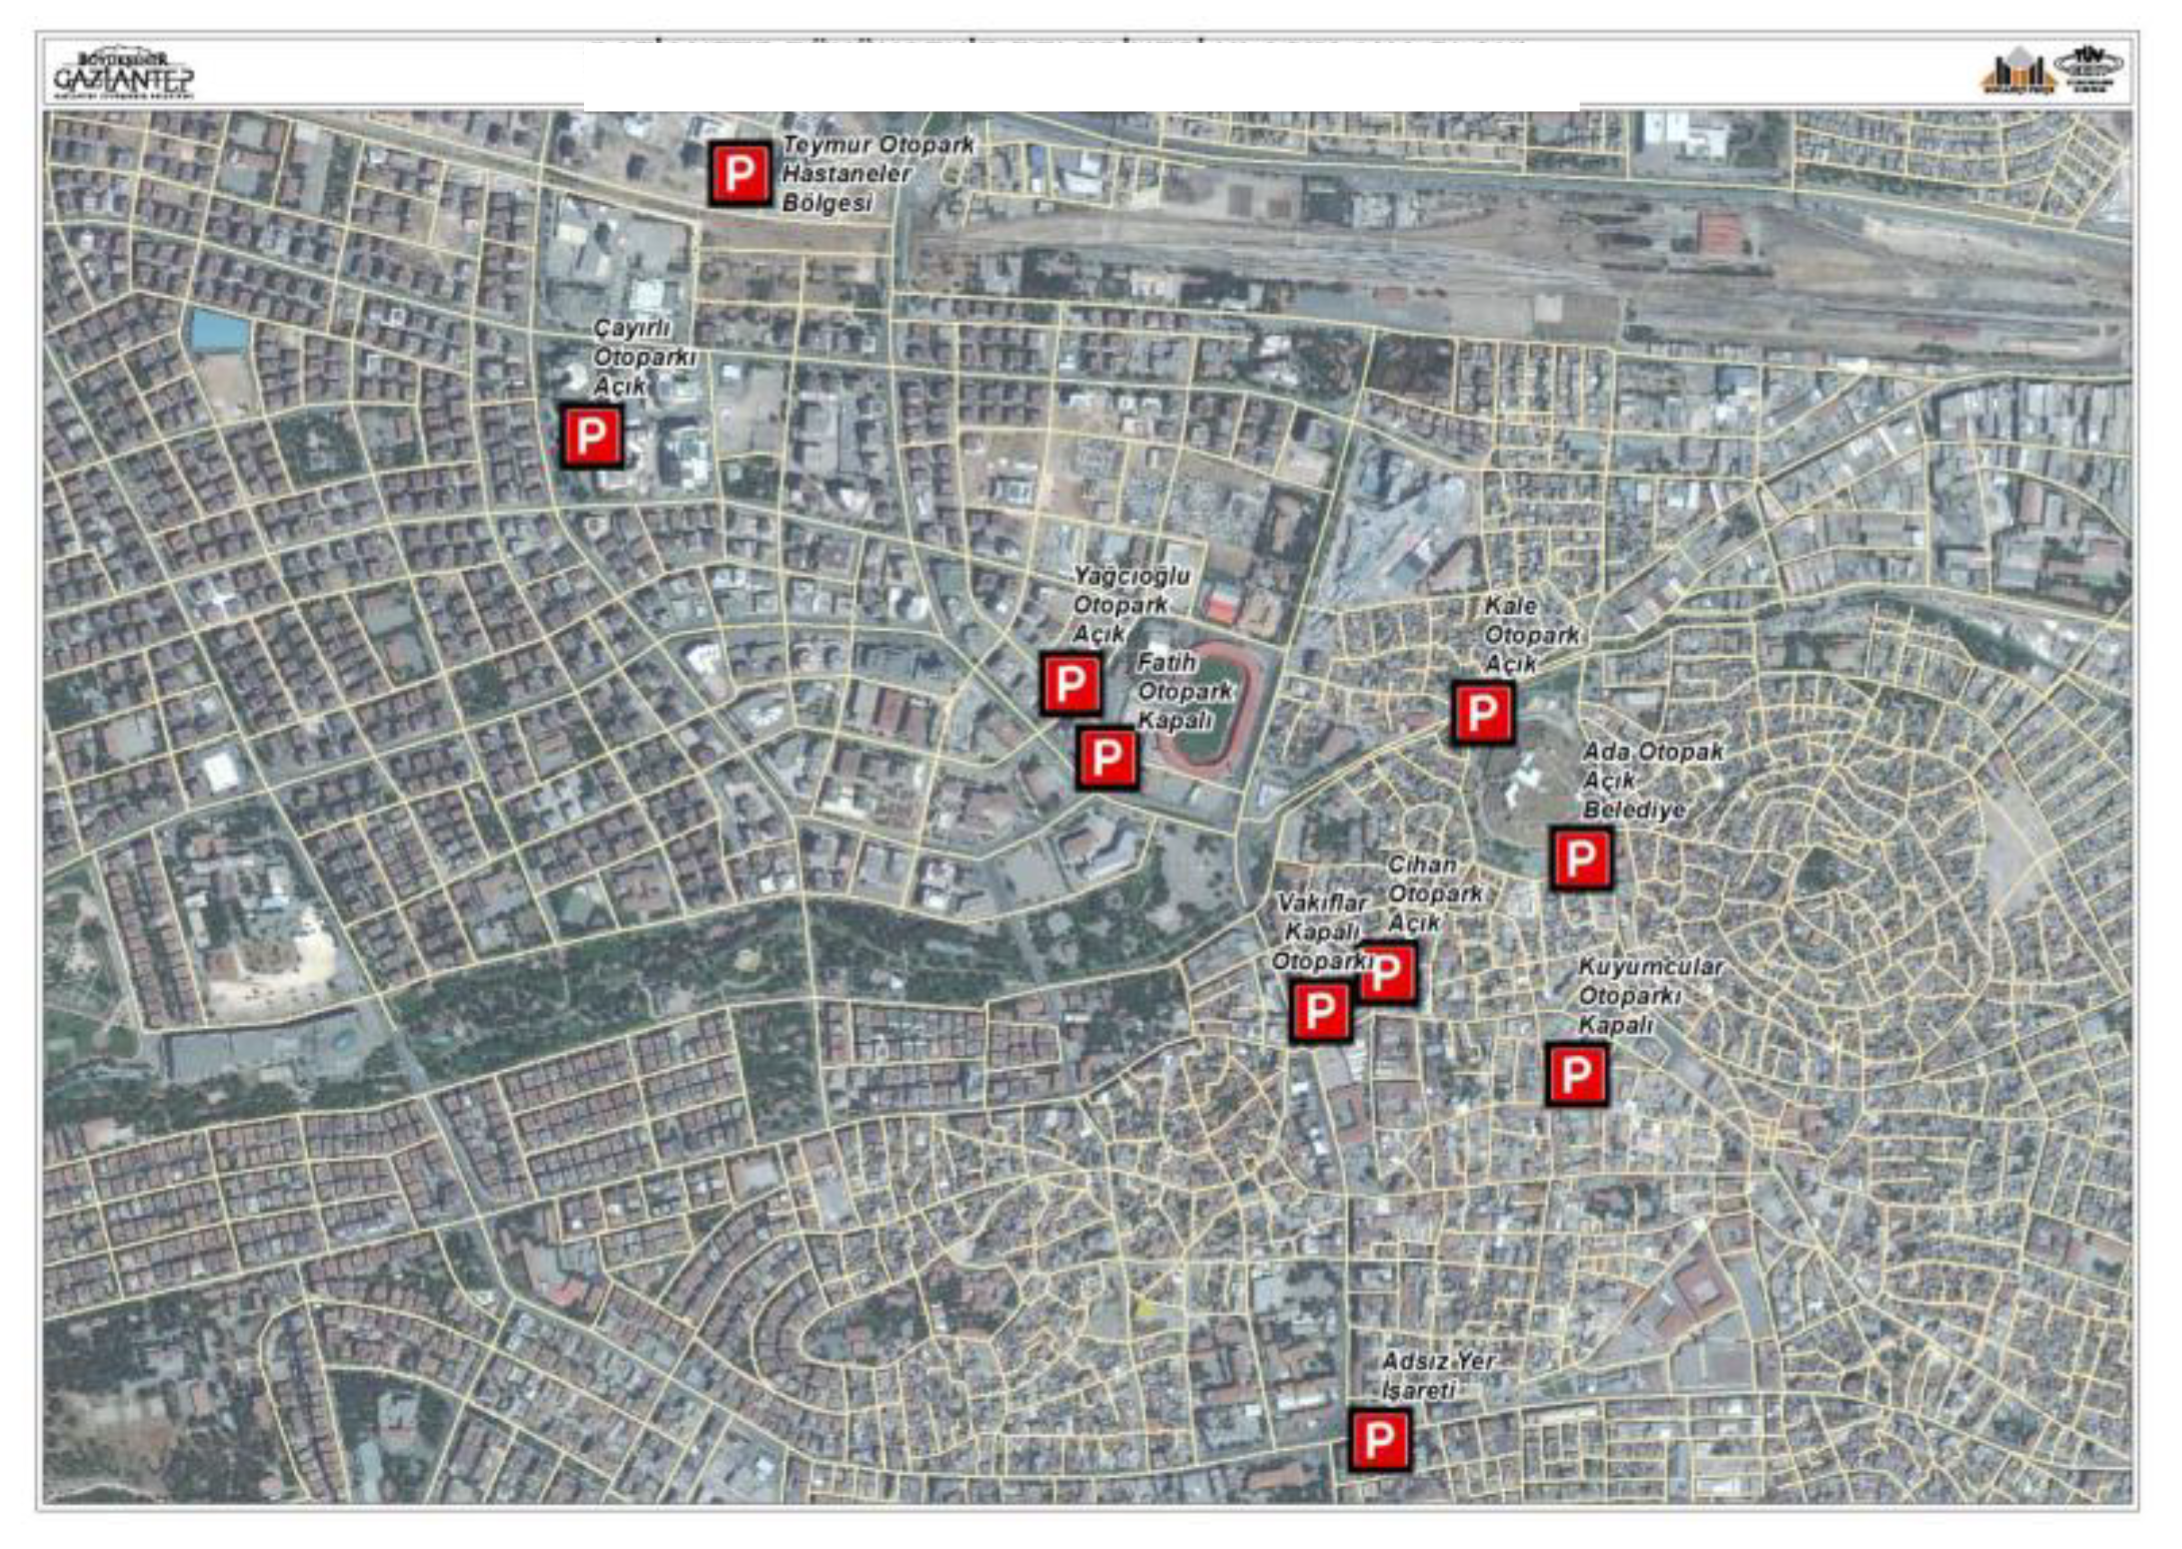Click the Adsız Yer İşareti label text

pyautogui.click(x=1437, y=1375)
